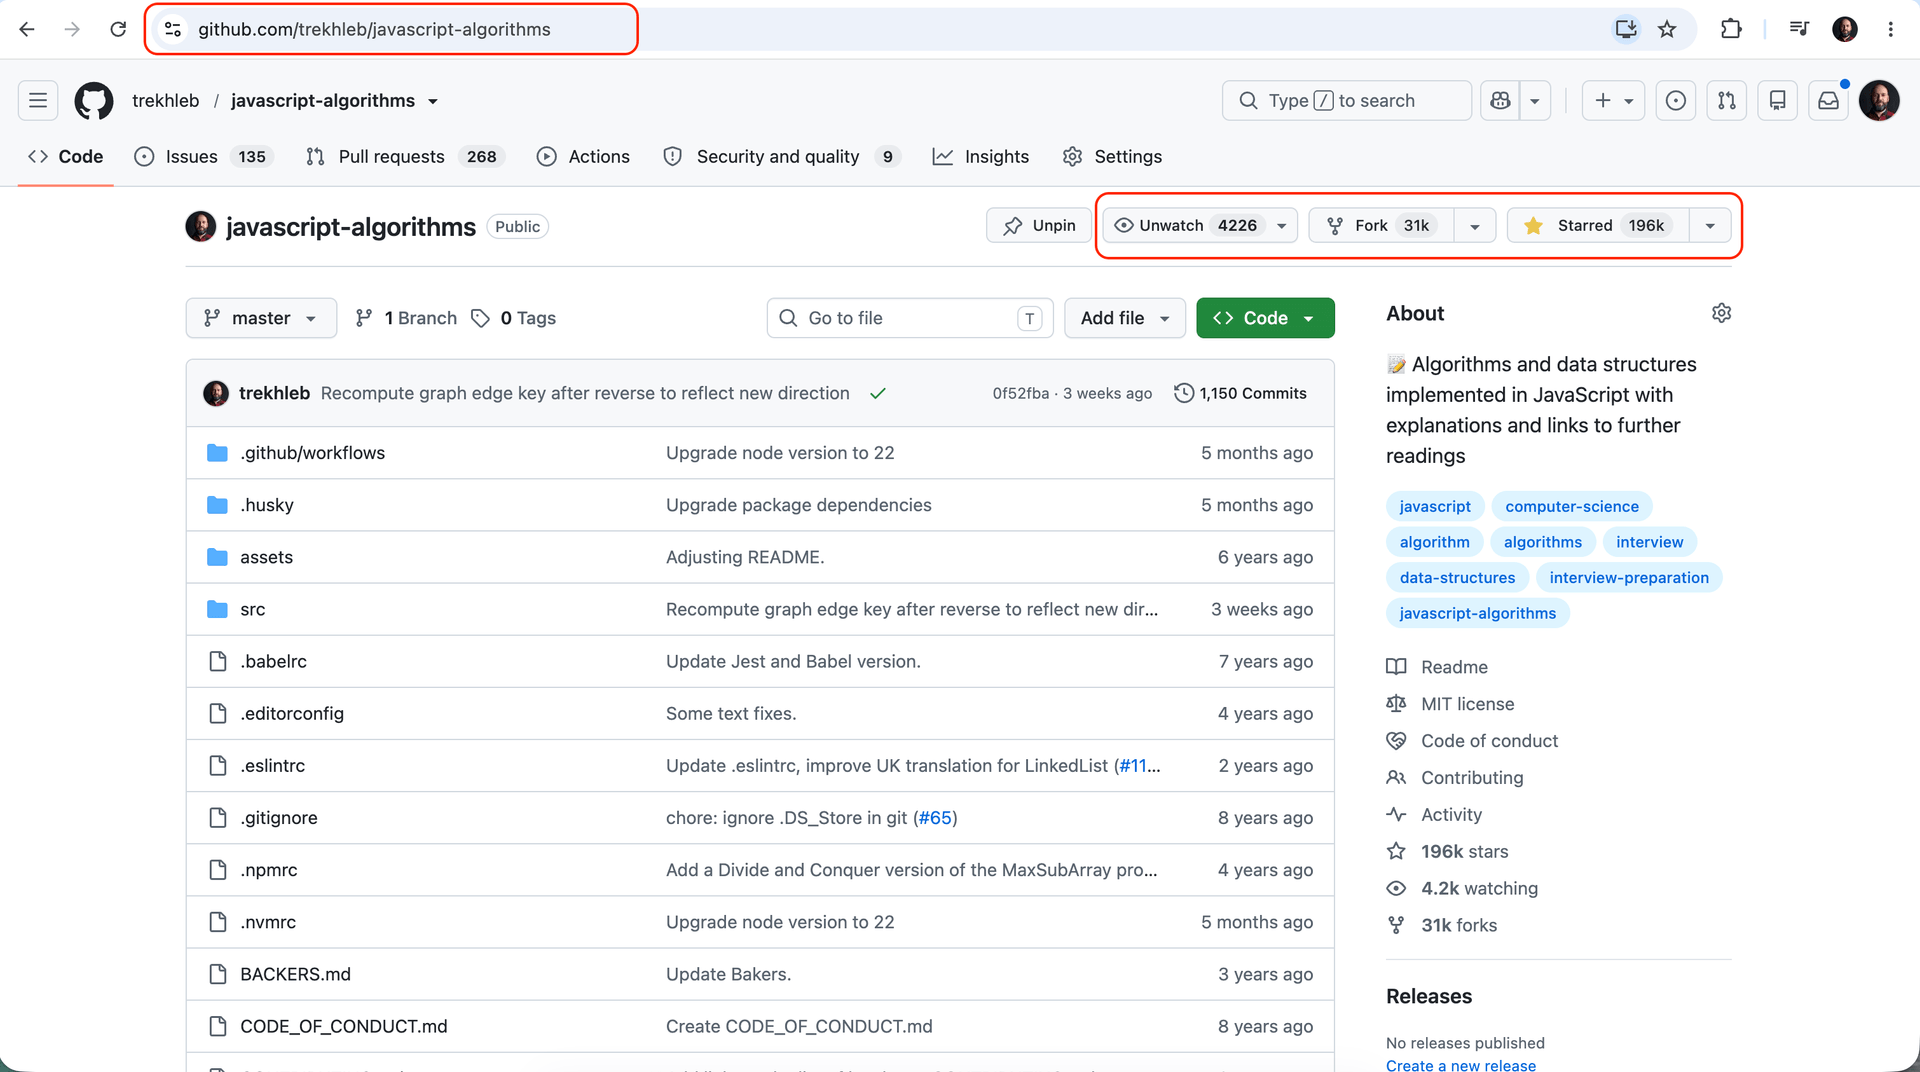Fork the repository
The image size is (1920, 1072).
click(x=1381, y=225)
